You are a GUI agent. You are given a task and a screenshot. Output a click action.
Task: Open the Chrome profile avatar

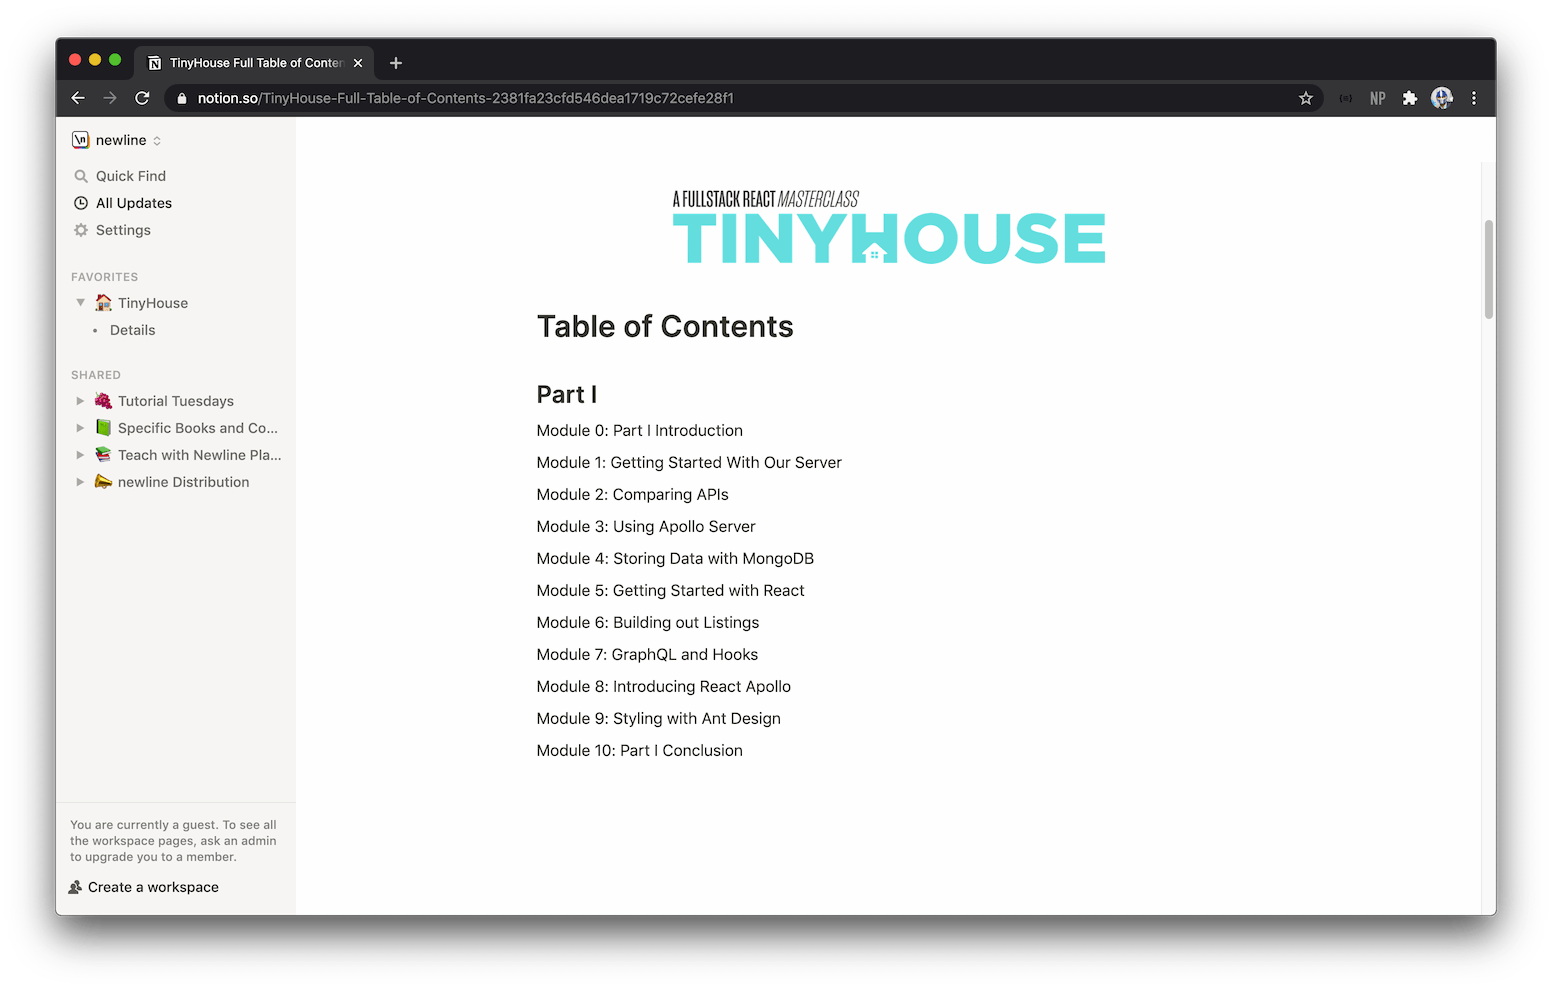[1442, 98]
